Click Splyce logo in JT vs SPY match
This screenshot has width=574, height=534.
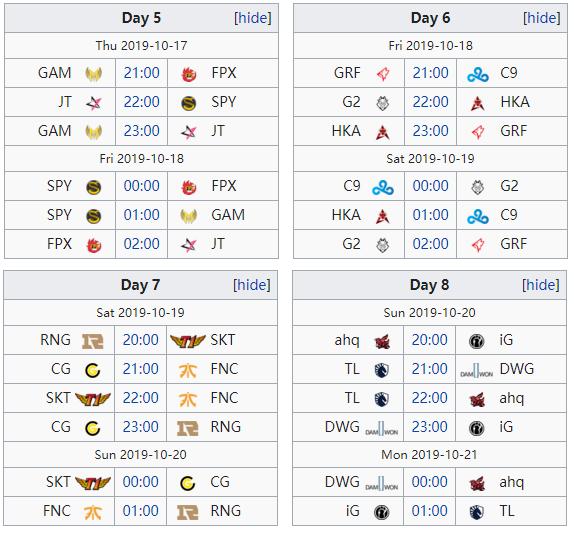(189, 103)
